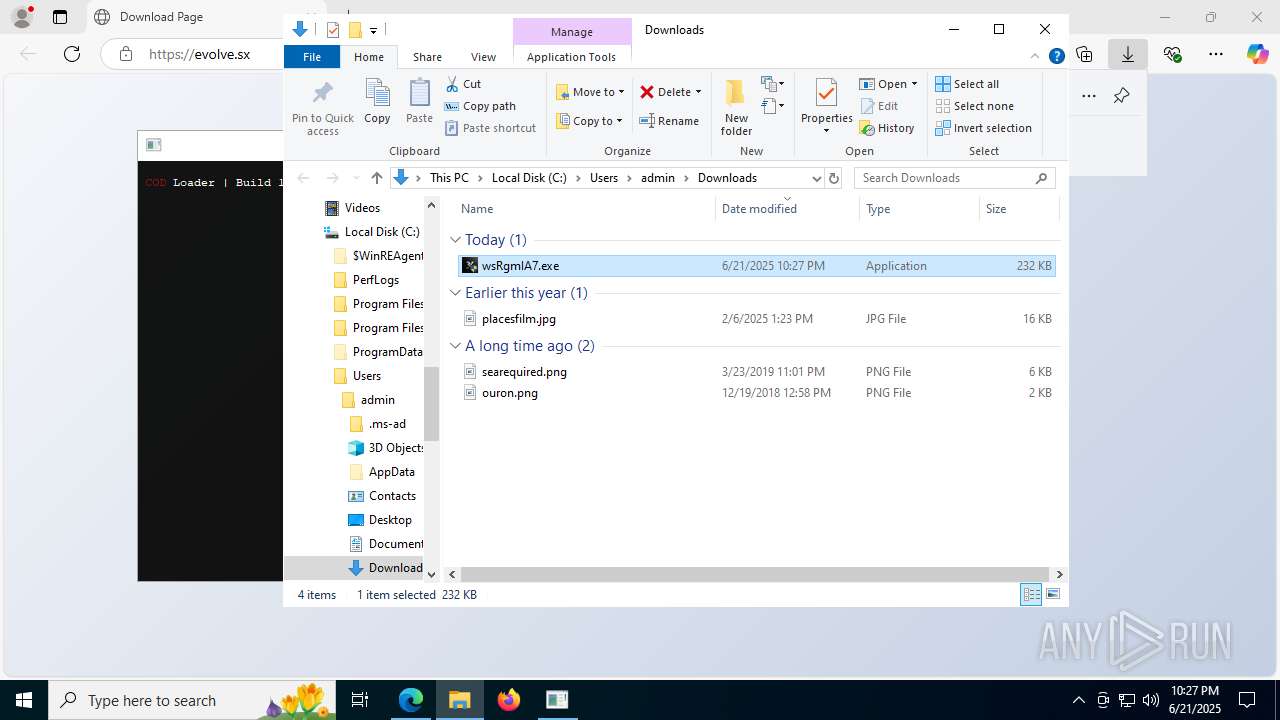The image size is (1280, 720).
Task: Click the Rename button
Action: pyautogui.click(x=669, y=121)
